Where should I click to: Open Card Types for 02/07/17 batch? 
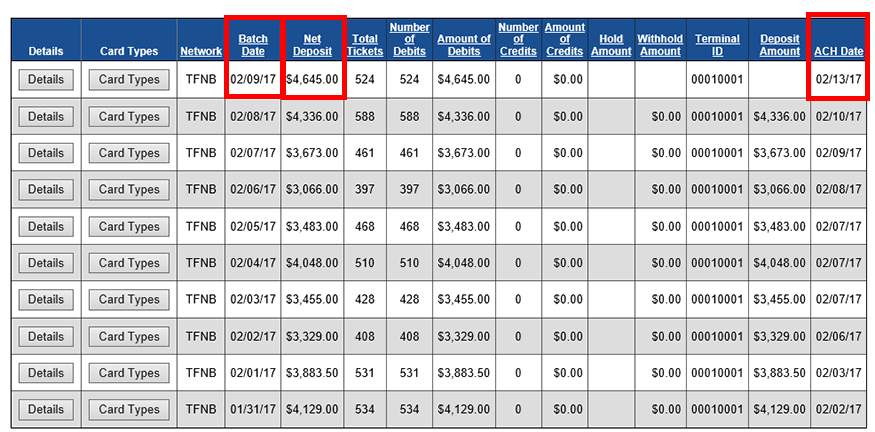pyautogui.click(x=129, y=153)
